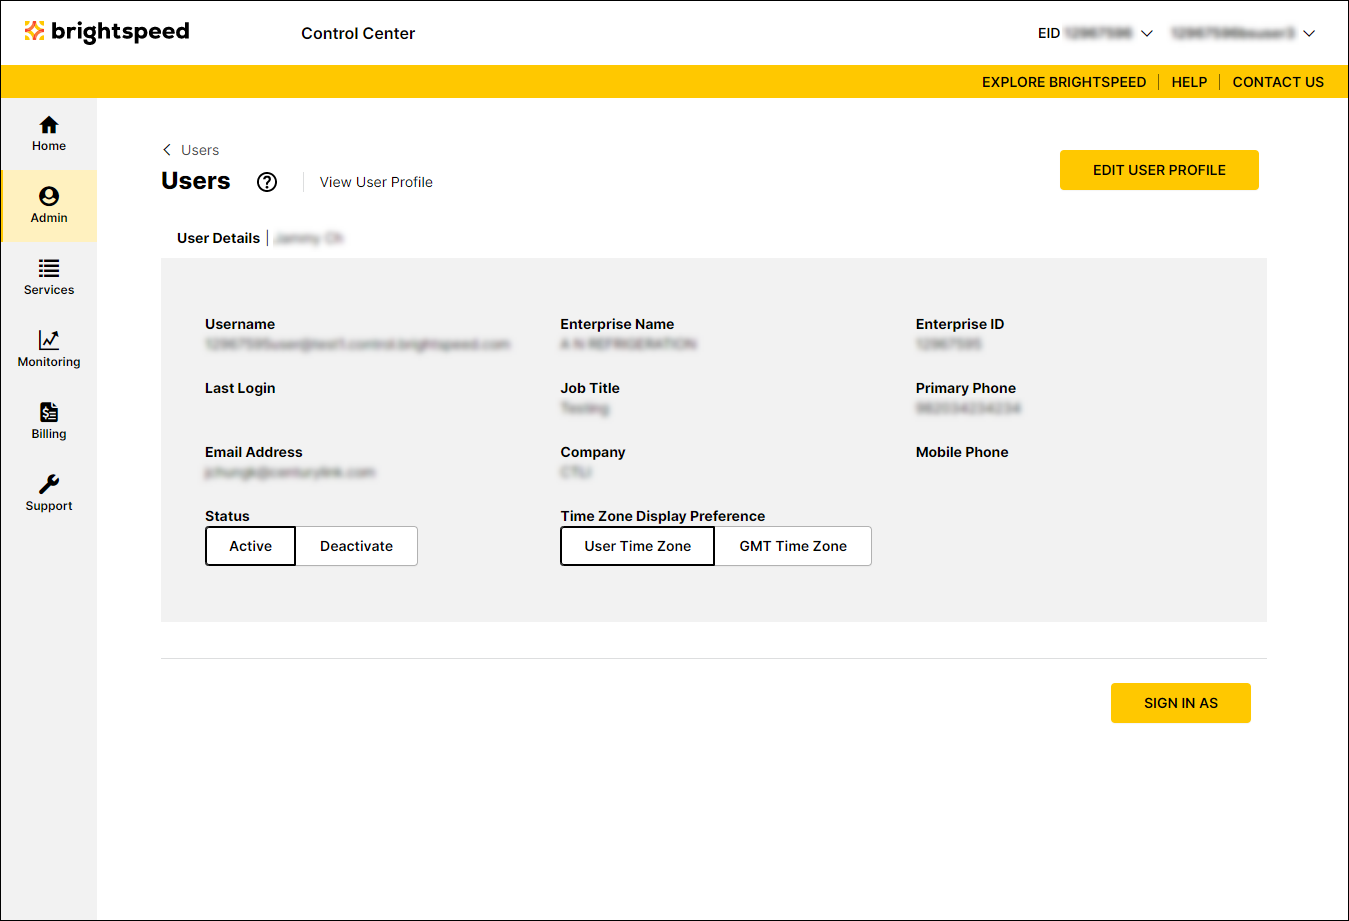Click the View User Profile text
The width and height of the screenshot is (1349, 921).
click(x=376, y=182)
